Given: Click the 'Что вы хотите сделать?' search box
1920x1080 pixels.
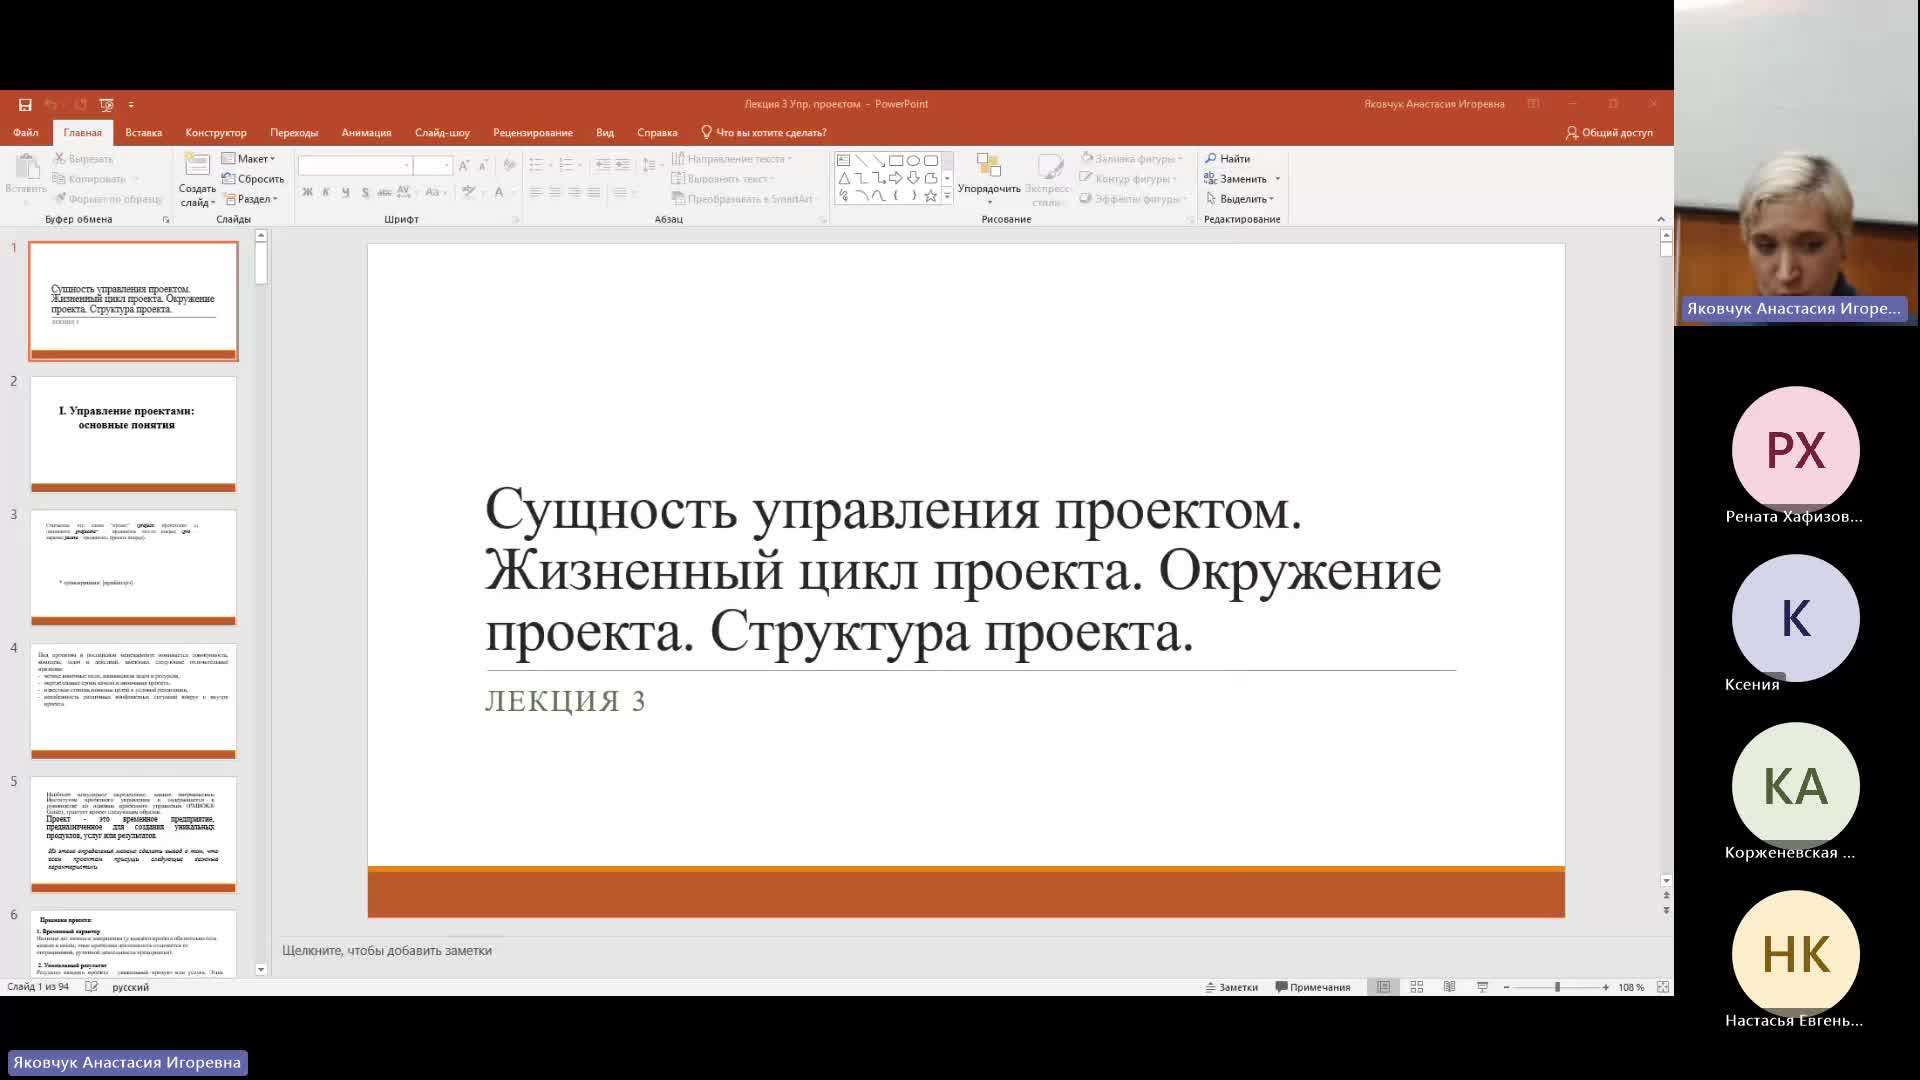Looking at the screenshot, I should (764, 132).
